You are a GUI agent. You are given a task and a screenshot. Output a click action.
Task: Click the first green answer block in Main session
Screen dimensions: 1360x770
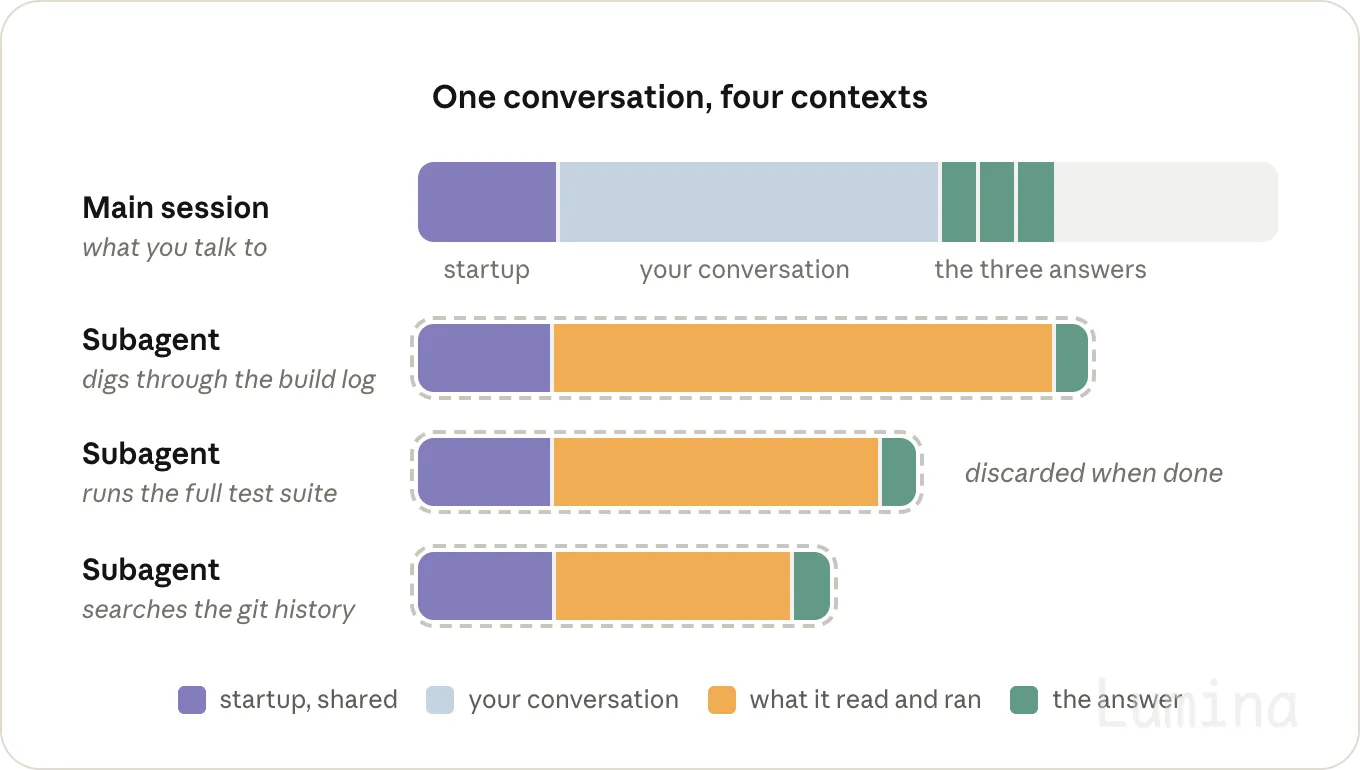[x=958, y=202]
